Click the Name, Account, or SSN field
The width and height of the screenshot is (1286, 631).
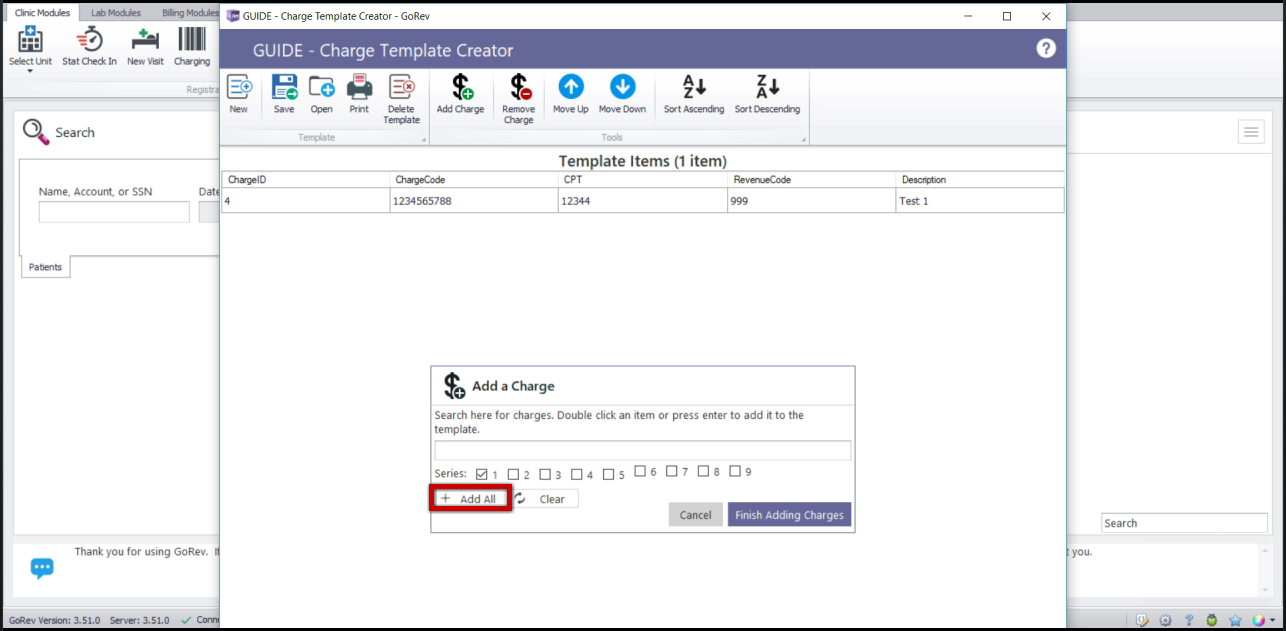pyautogui.click(x=114, y=212)
